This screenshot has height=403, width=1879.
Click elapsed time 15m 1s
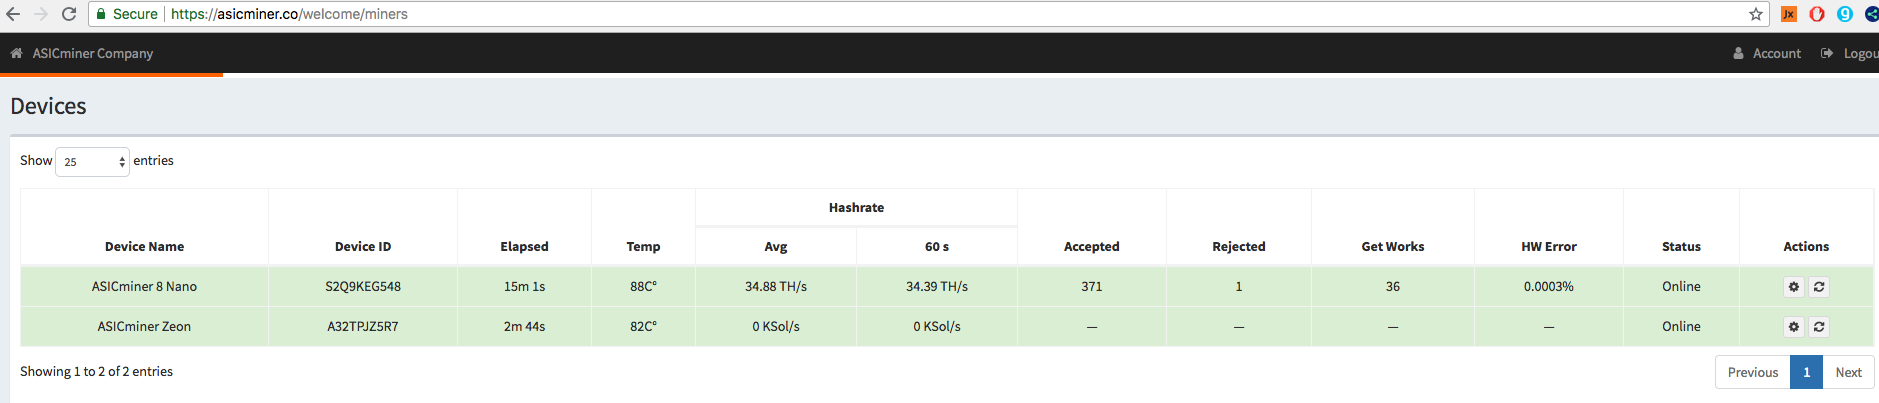coord(524,286)
